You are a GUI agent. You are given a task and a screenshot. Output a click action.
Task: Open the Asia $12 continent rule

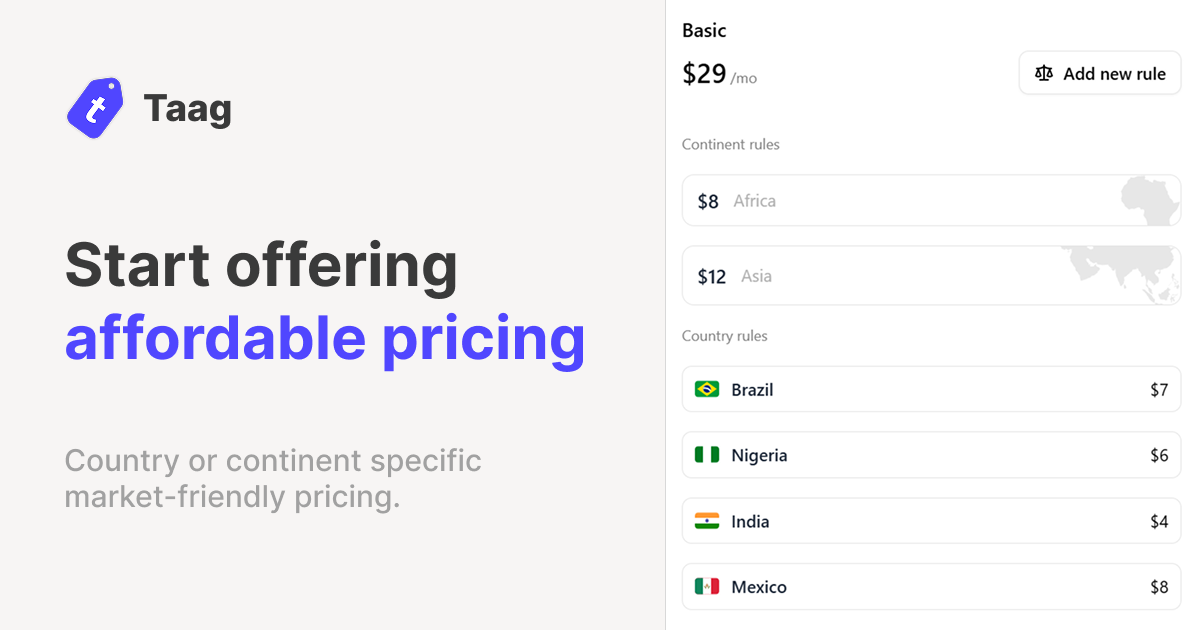click(x=900, y=276)
